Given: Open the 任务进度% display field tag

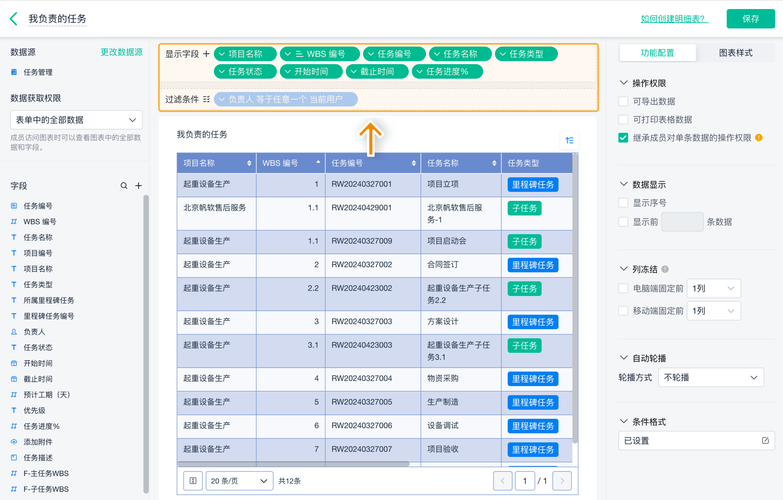Looking at the screenshot, I should pyautogui.click(x=447, y=71).
